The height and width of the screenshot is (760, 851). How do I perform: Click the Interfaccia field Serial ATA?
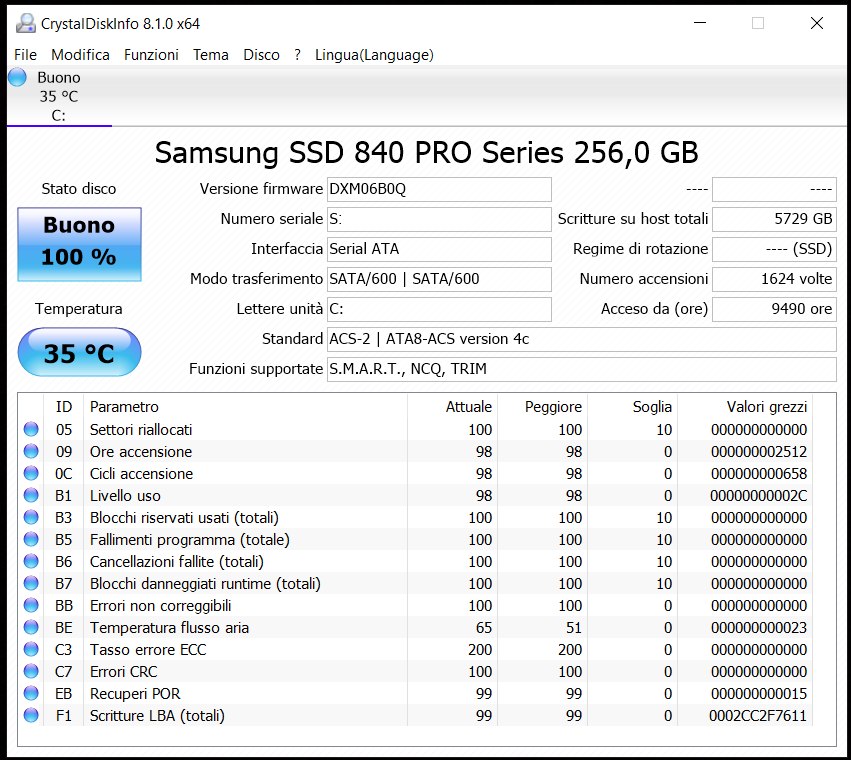pos(439,249)
